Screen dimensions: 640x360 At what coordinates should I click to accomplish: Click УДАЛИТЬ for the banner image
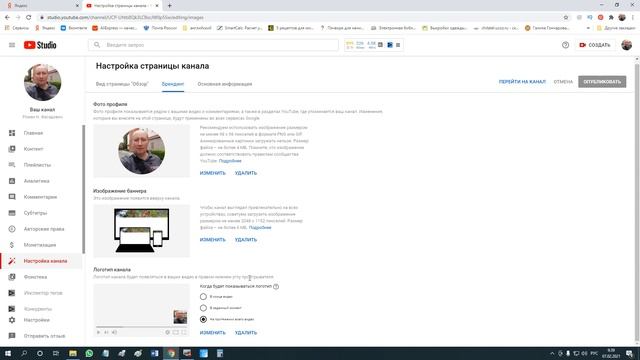(x=246, y=240)
